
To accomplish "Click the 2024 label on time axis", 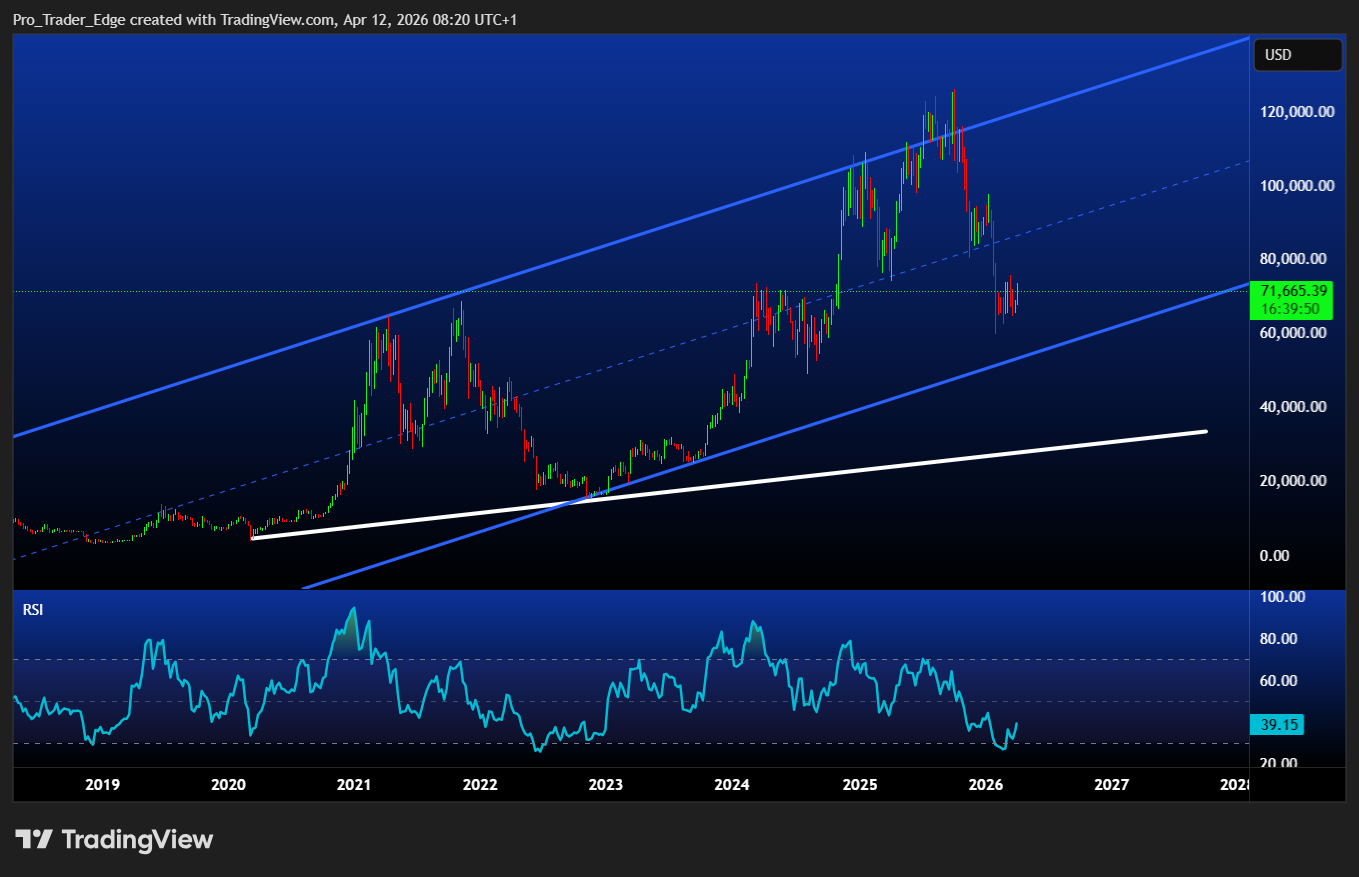I will (x=733, y=785).
